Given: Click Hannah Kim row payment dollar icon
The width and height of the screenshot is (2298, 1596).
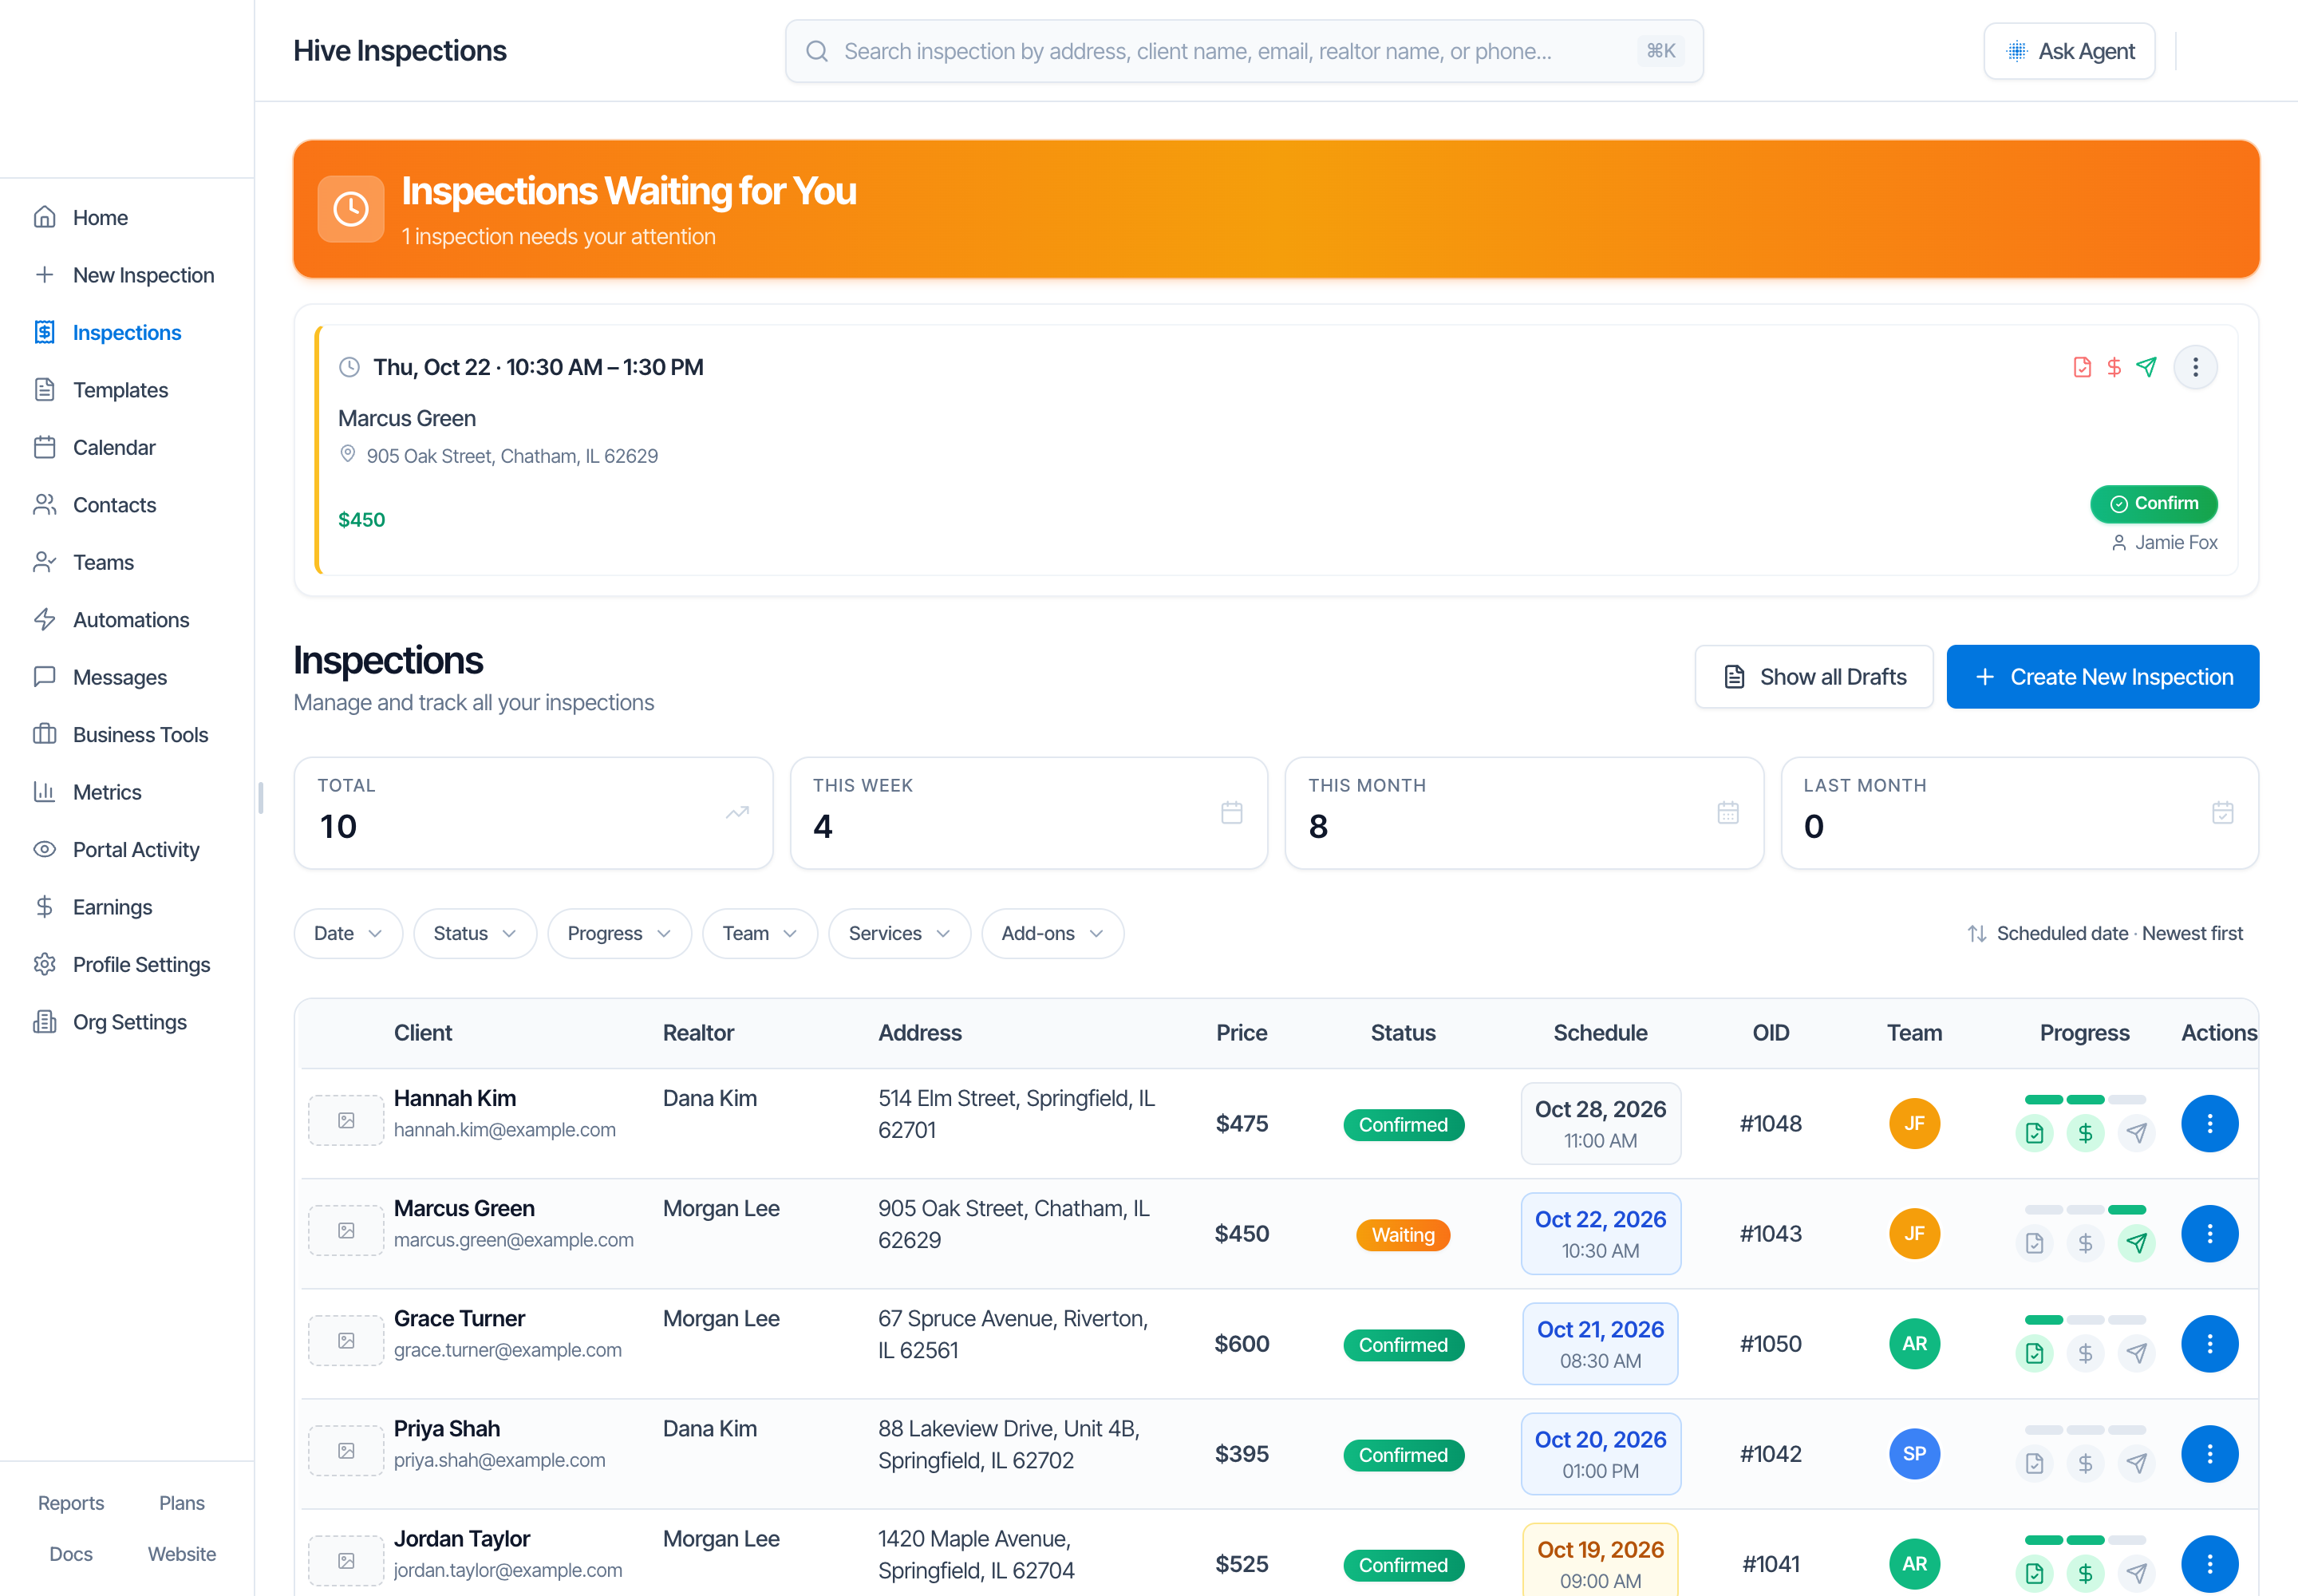Looking at the screenshot, I should point(2085,1133).
